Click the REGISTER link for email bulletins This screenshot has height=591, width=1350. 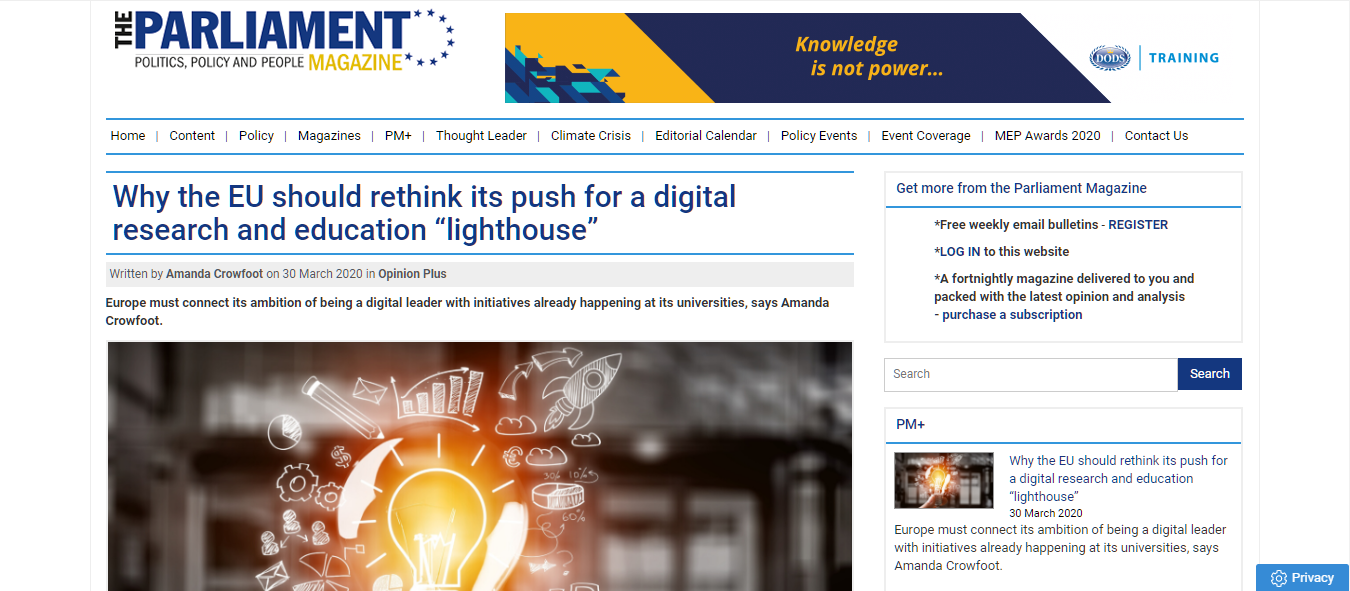1138,225
